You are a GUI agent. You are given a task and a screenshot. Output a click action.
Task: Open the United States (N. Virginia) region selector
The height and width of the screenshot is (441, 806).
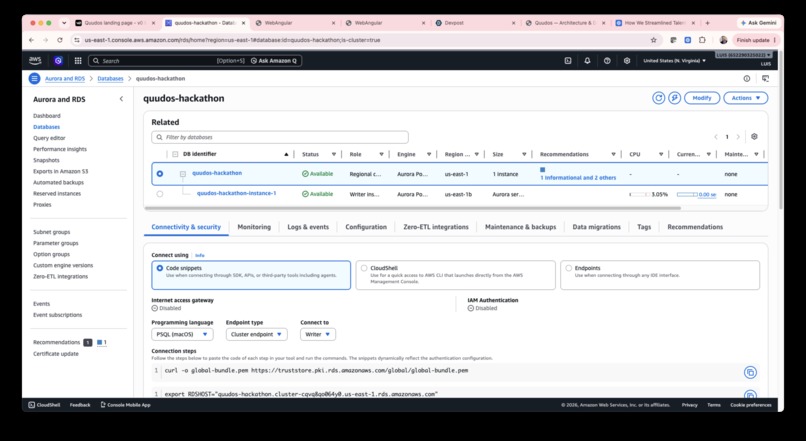(x=674, y=61)
